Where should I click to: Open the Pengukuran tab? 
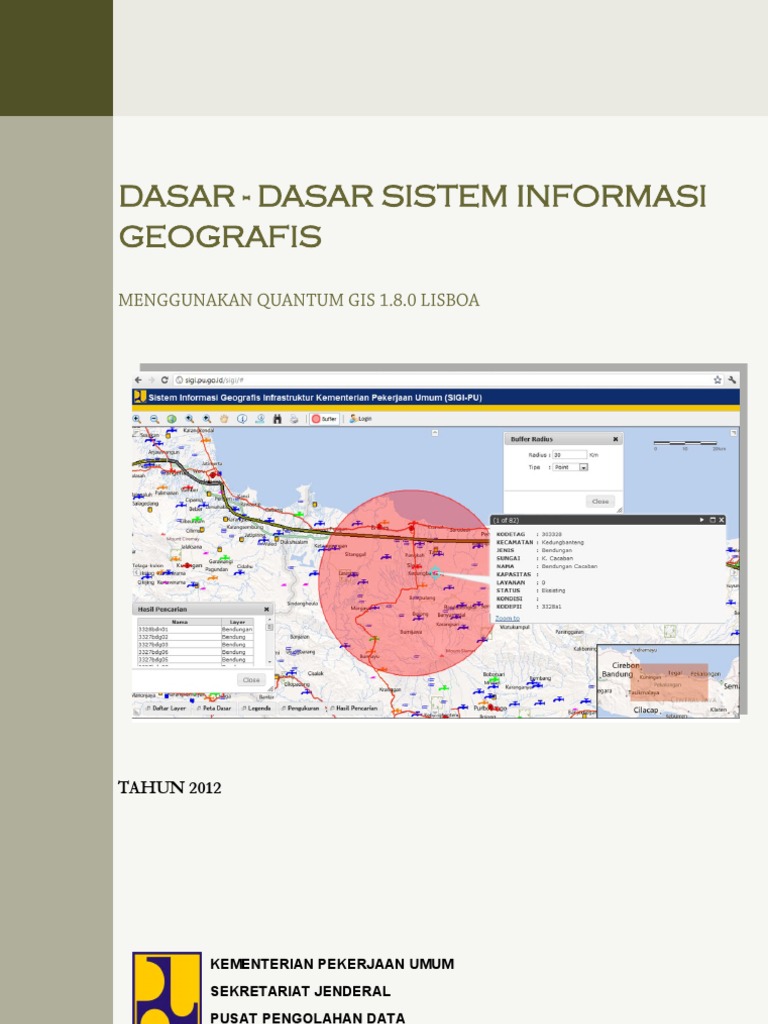tap(301, 708)
